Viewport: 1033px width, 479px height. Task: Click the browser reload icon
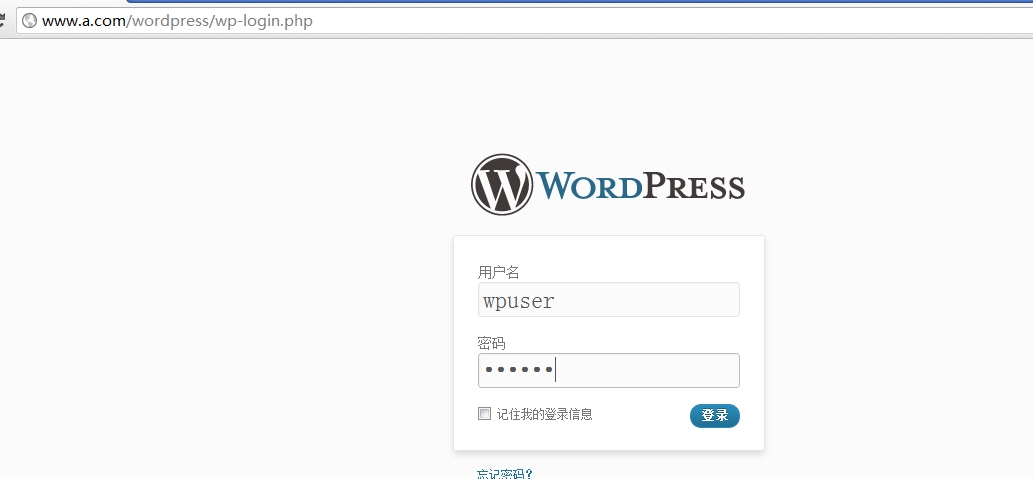point(2,20)
